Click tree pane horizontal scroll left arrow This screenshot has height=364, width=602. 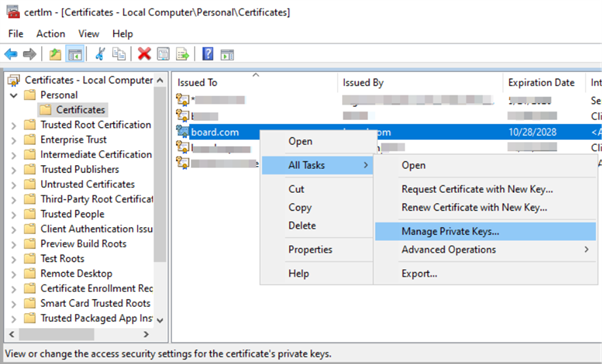[x=12, y=334]
